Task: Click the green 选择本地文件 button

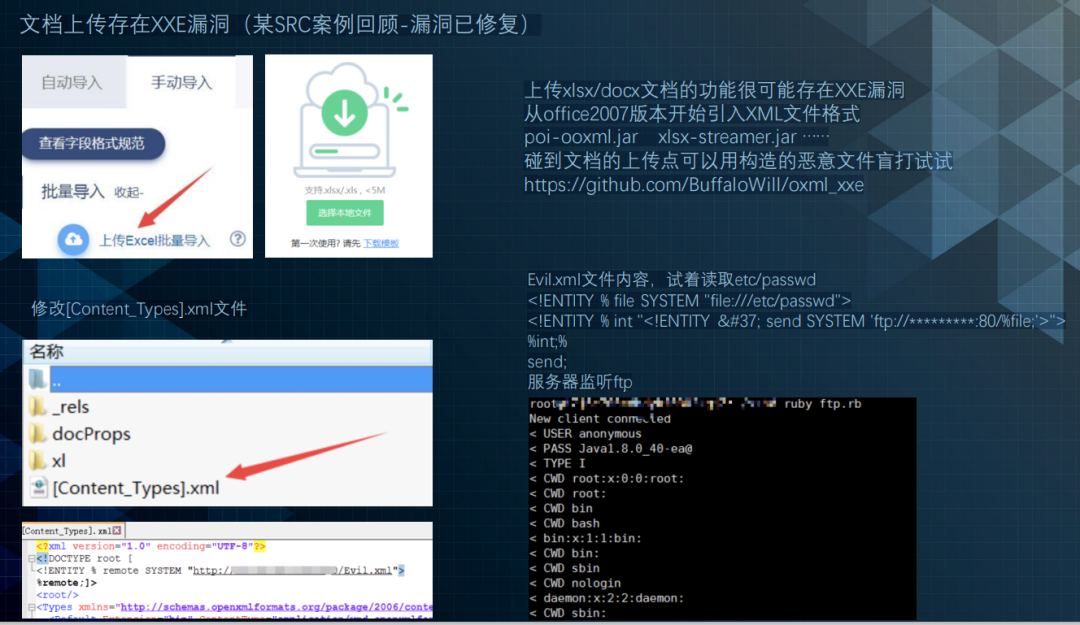Action: point(344,213)
